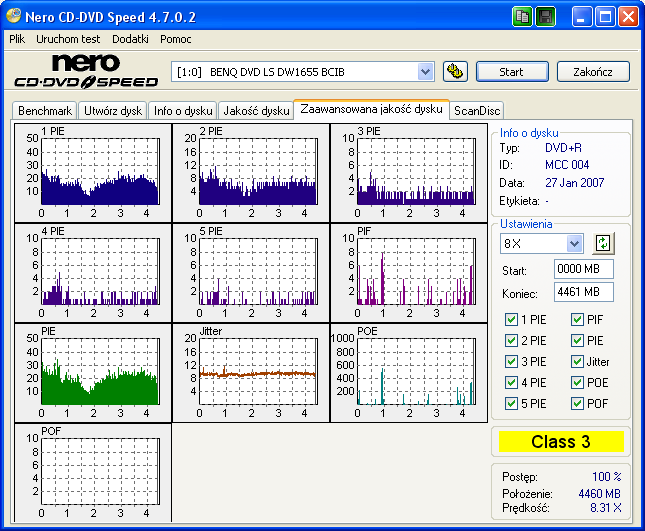
Task: Switch to the Benchmark tab
Action: click(x=45, y=111)
